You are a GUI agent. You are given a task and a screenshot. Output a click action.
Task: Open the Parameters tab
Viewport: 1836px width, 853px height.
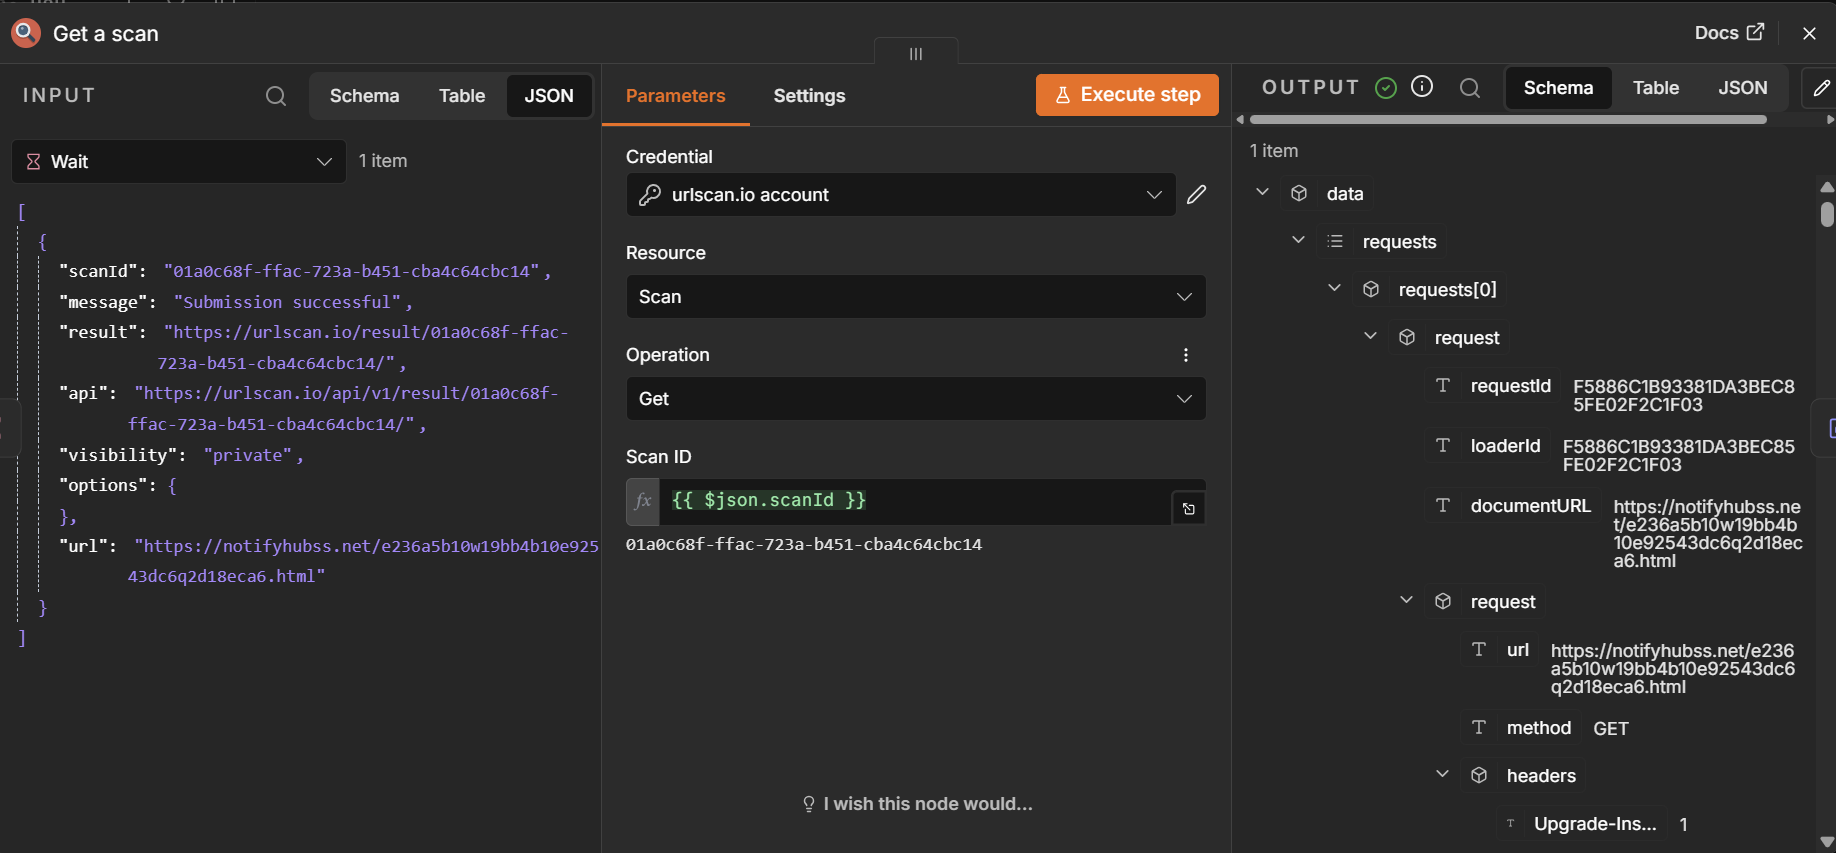[x=676, y=96]
